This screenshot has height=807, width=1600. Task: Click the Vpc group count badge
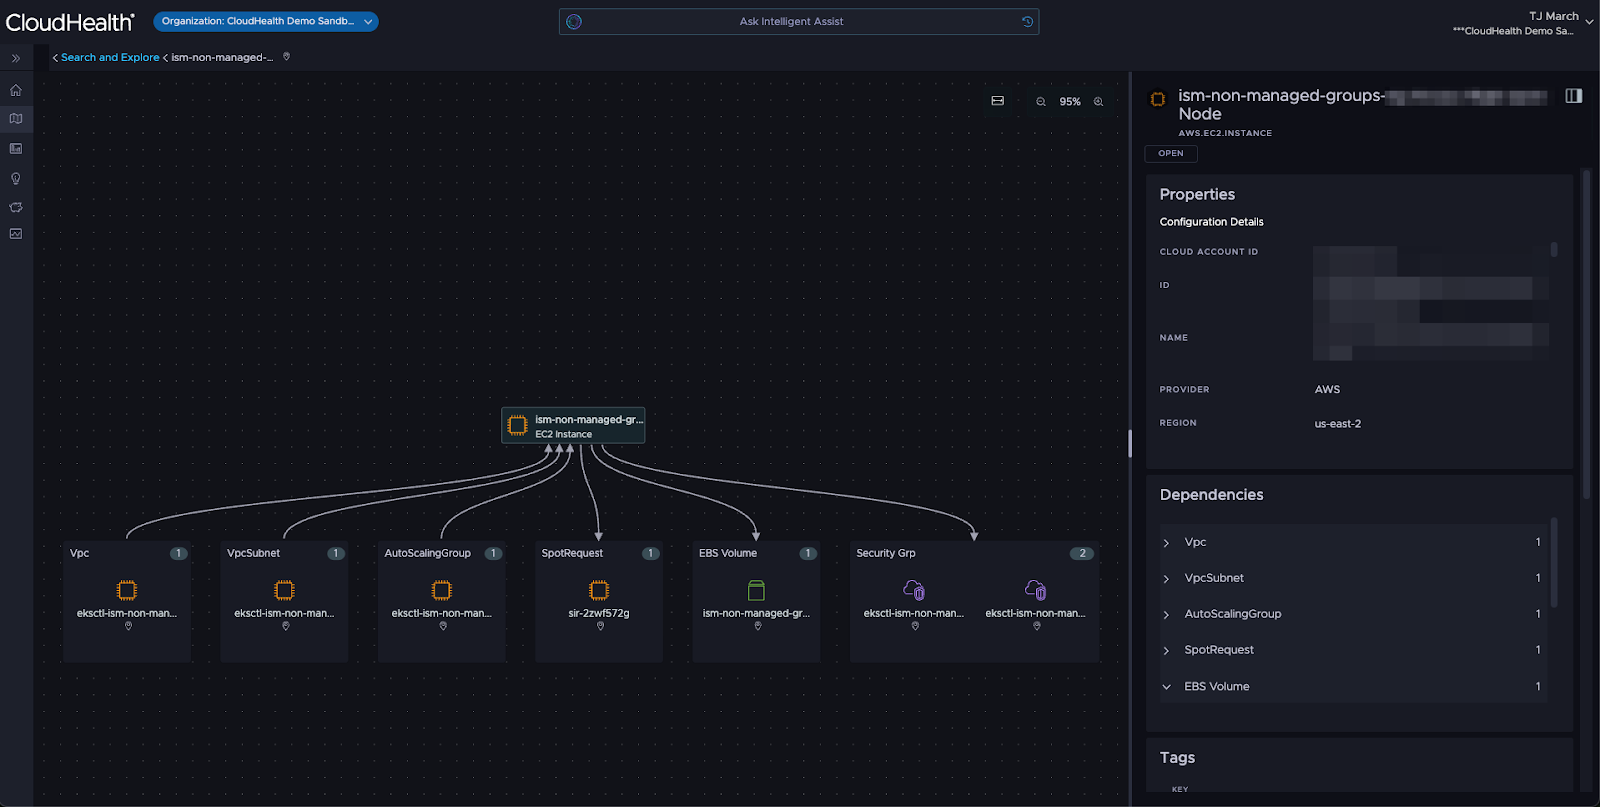point(178,553)
